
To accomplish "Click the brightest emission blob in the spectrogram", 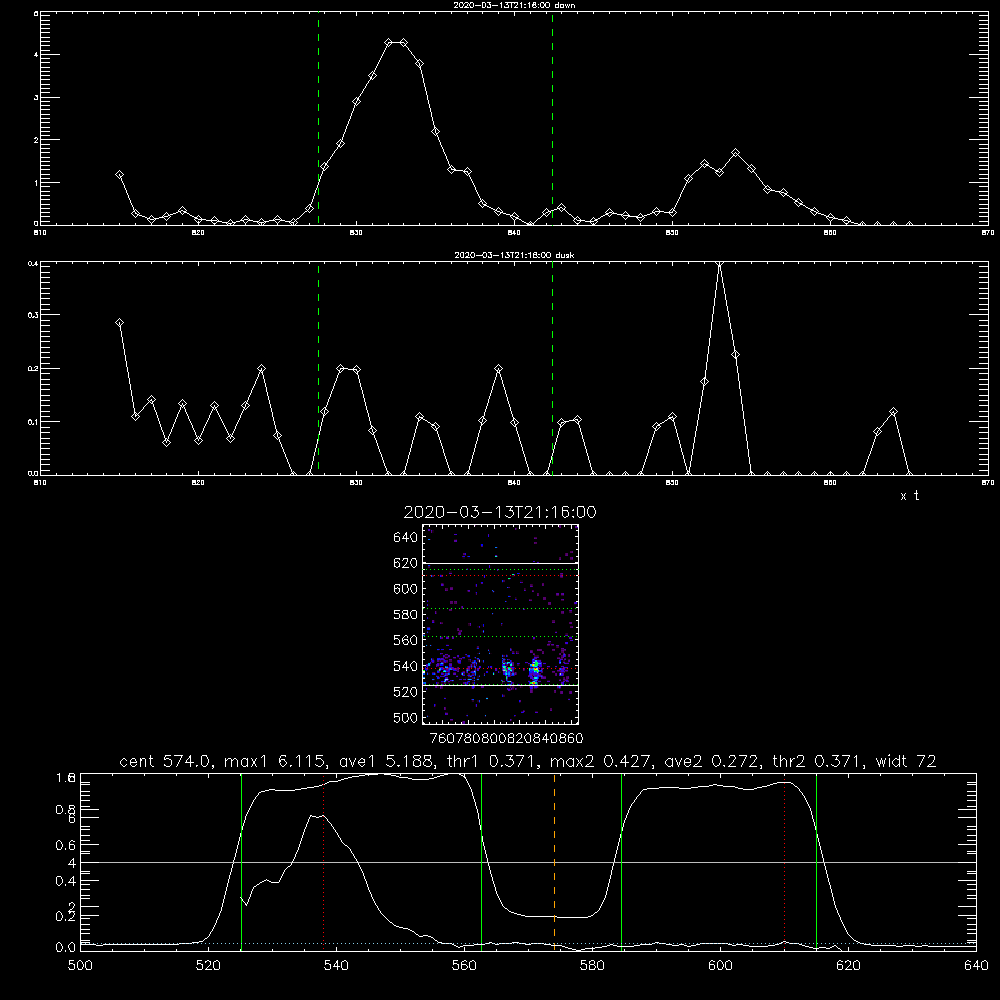I will [535, 671].
